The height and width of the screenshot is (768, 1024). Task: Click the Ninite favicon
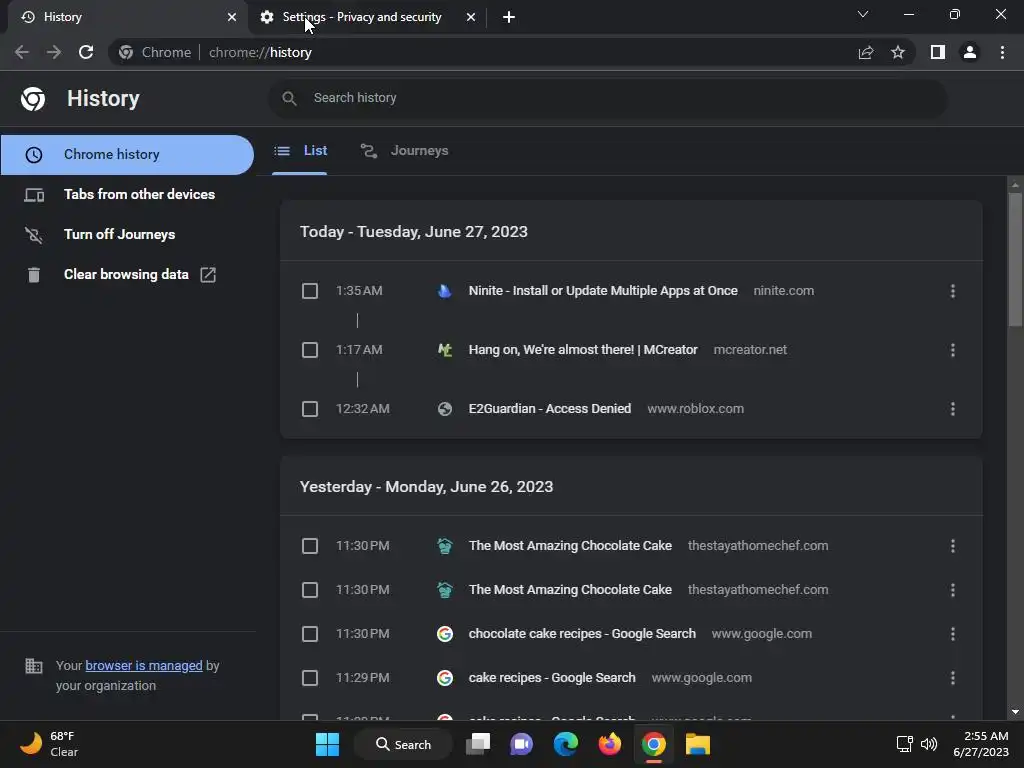(445, 291)
